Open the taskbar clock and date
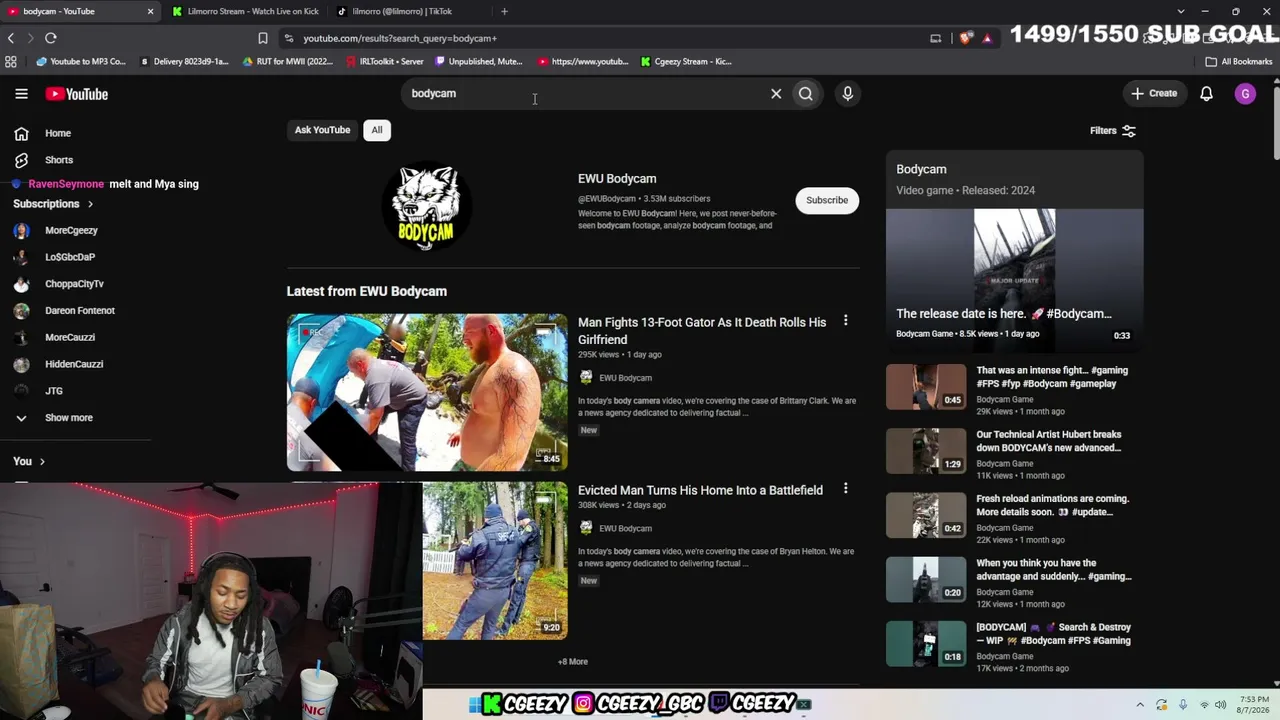 click(1255, 705)
